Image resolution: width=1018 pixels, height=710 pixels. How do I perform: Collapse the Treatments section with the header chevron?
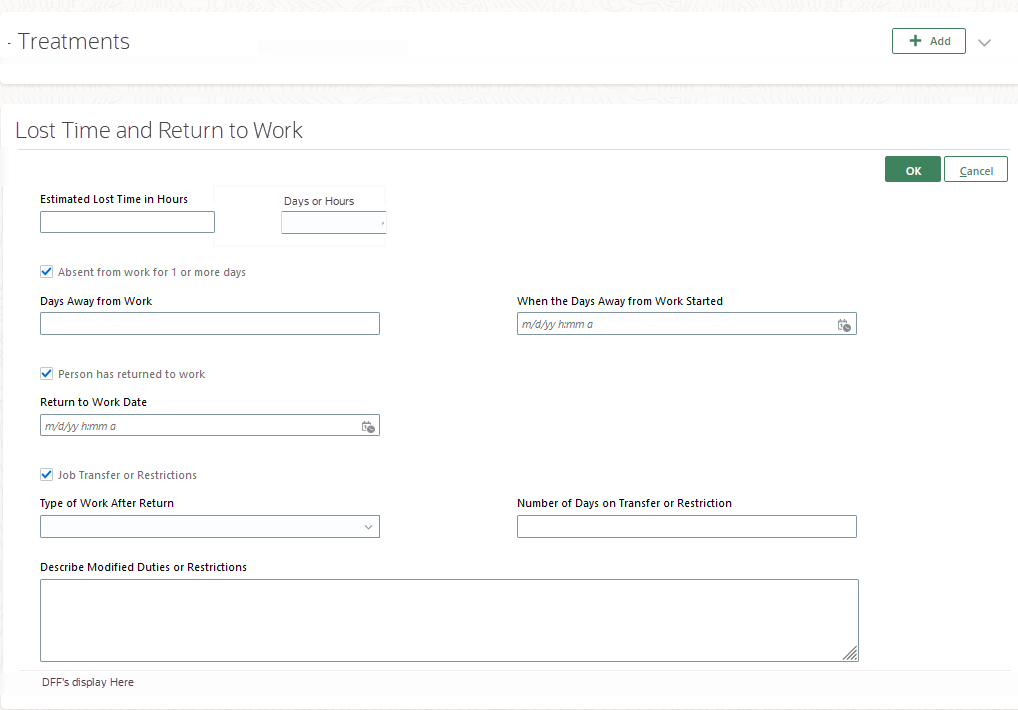(984, 42)
